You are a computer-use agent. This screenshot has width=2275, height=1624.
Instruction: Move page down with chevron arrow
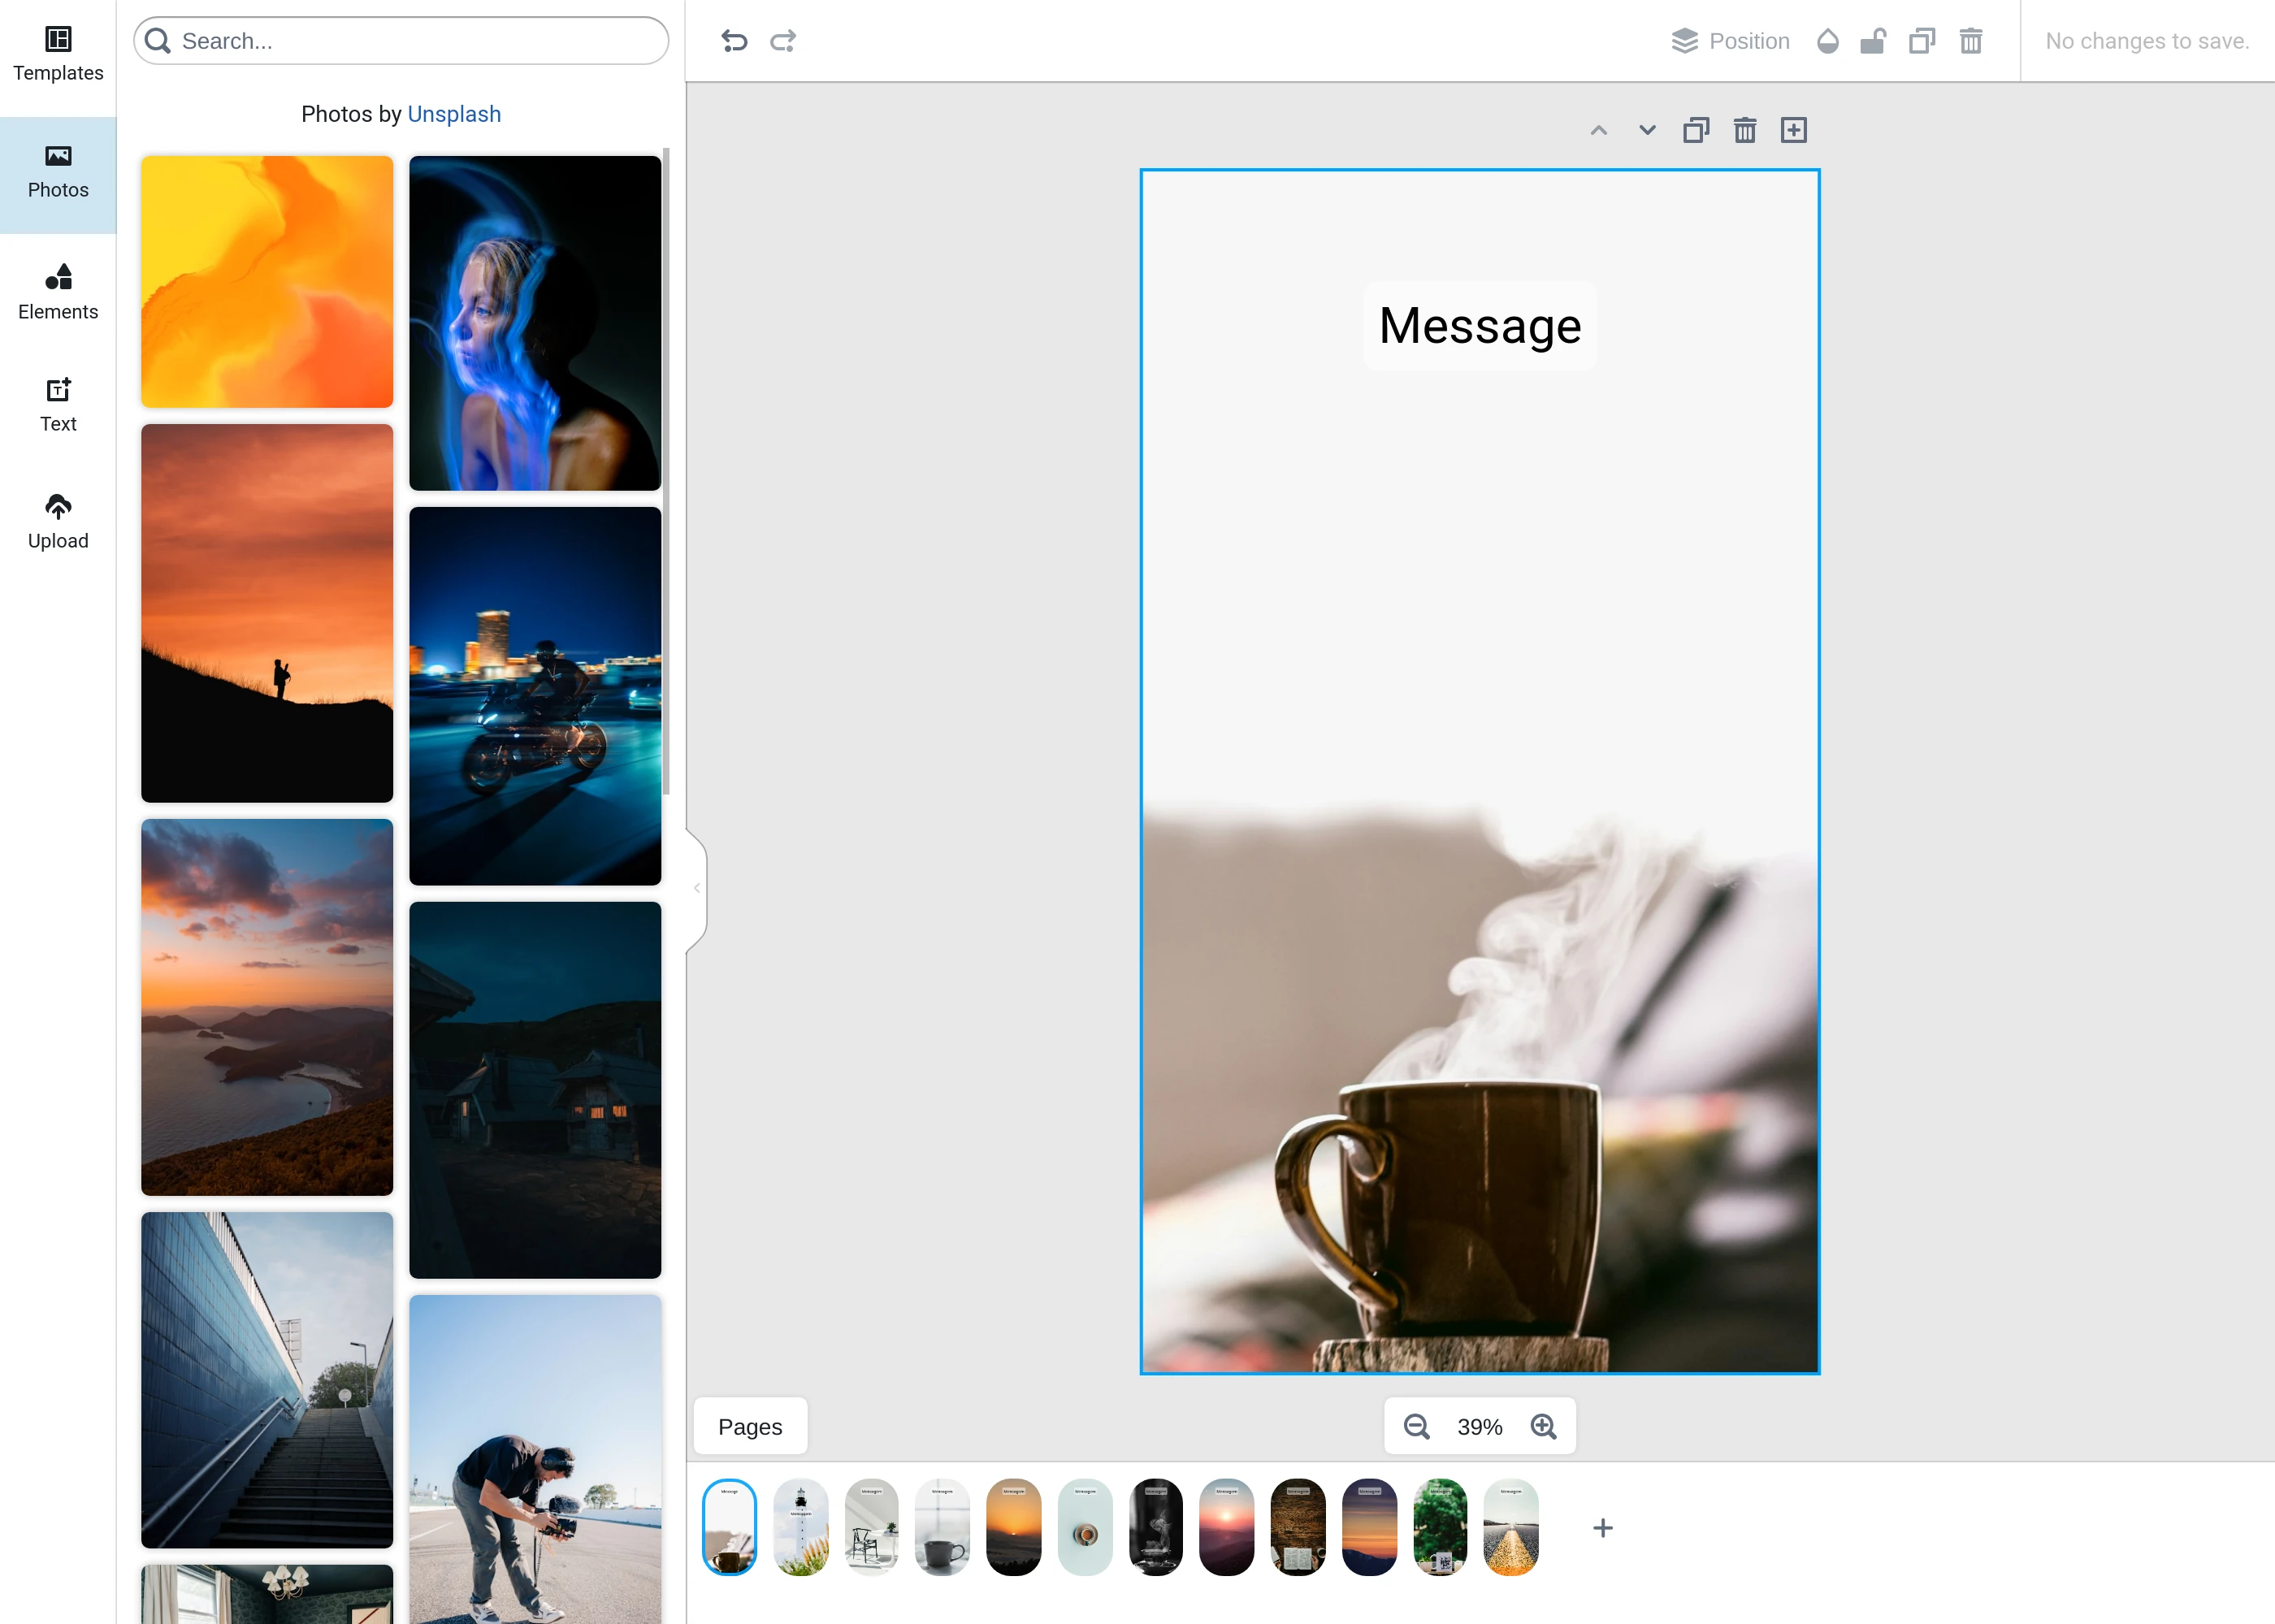tap(1647, 130)
